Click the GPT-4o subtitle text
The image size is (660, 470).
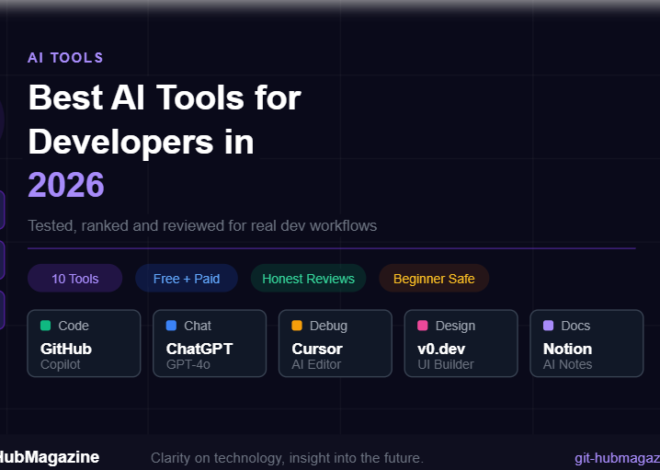tap(188, 364)
